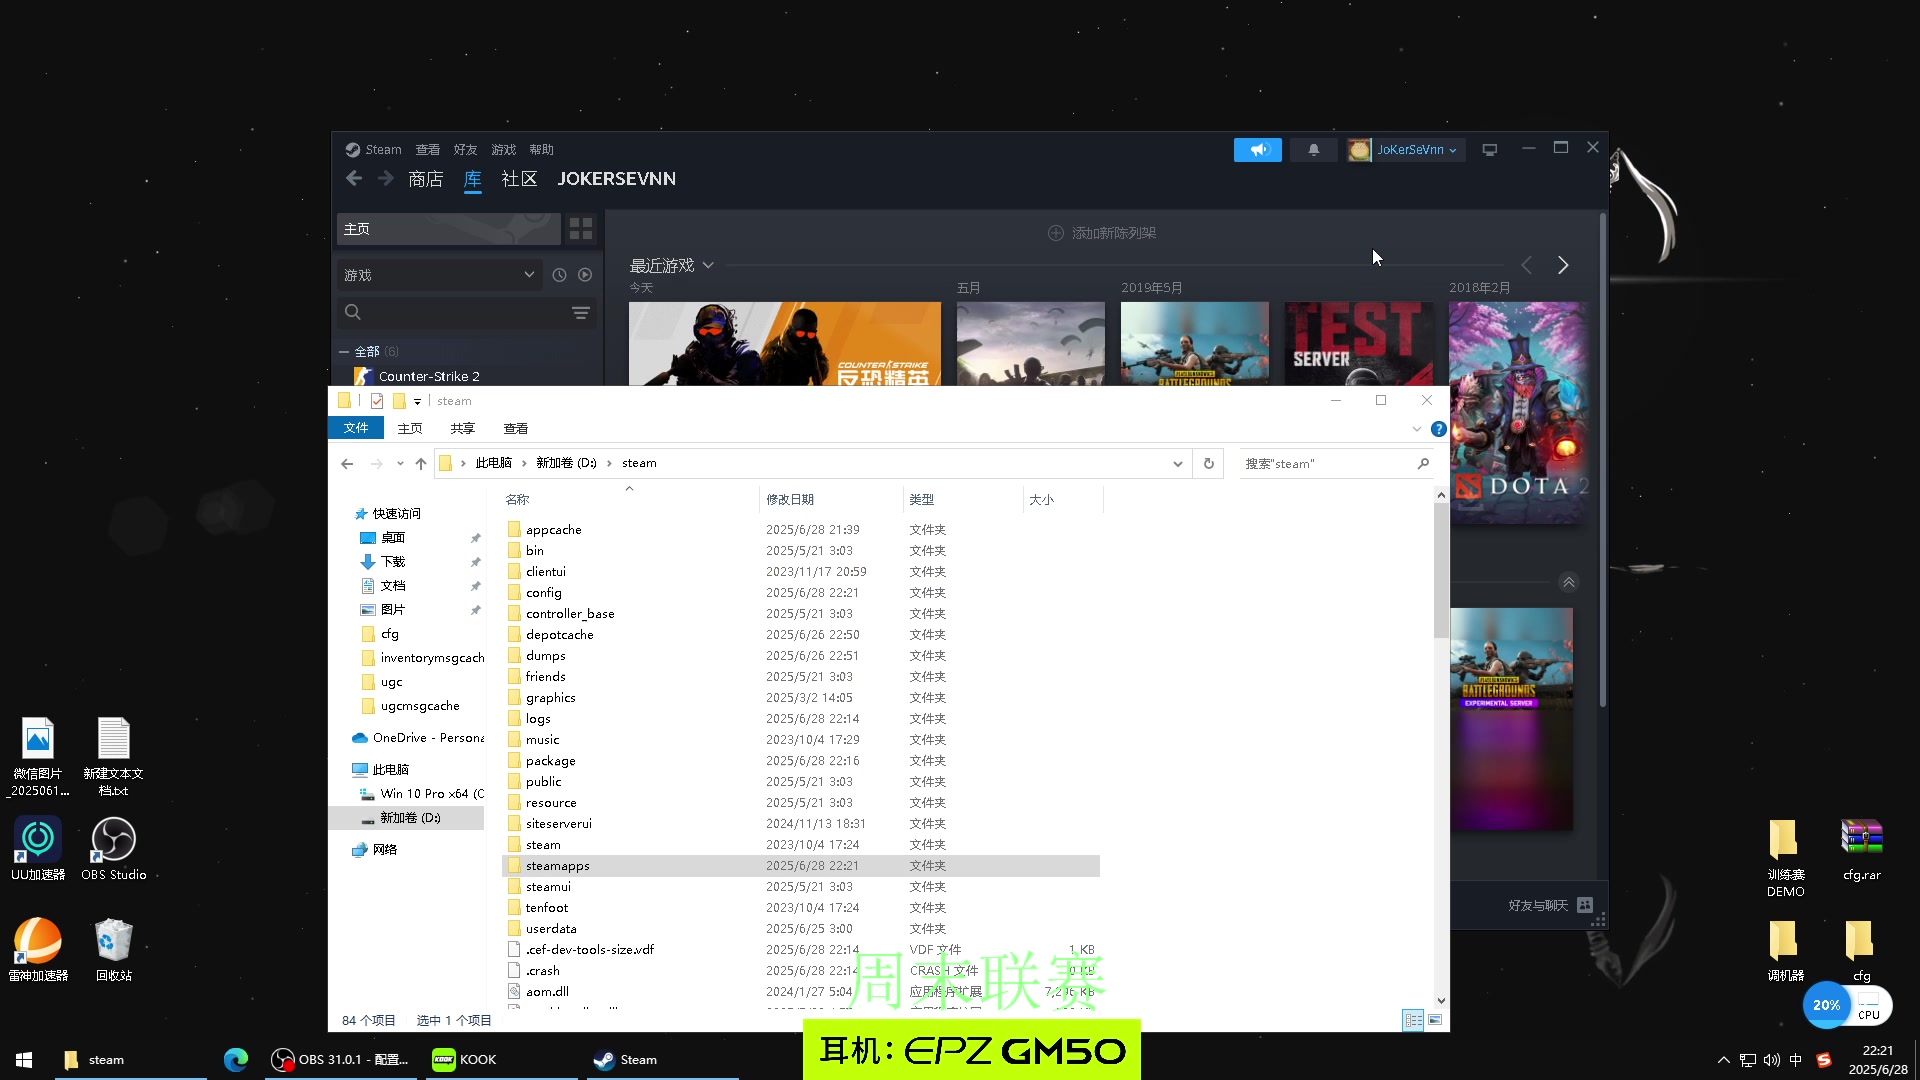Screen dimensions: 1920x1080
Task: Open Steam notifications bell
Action: [x=1313, y=150]
